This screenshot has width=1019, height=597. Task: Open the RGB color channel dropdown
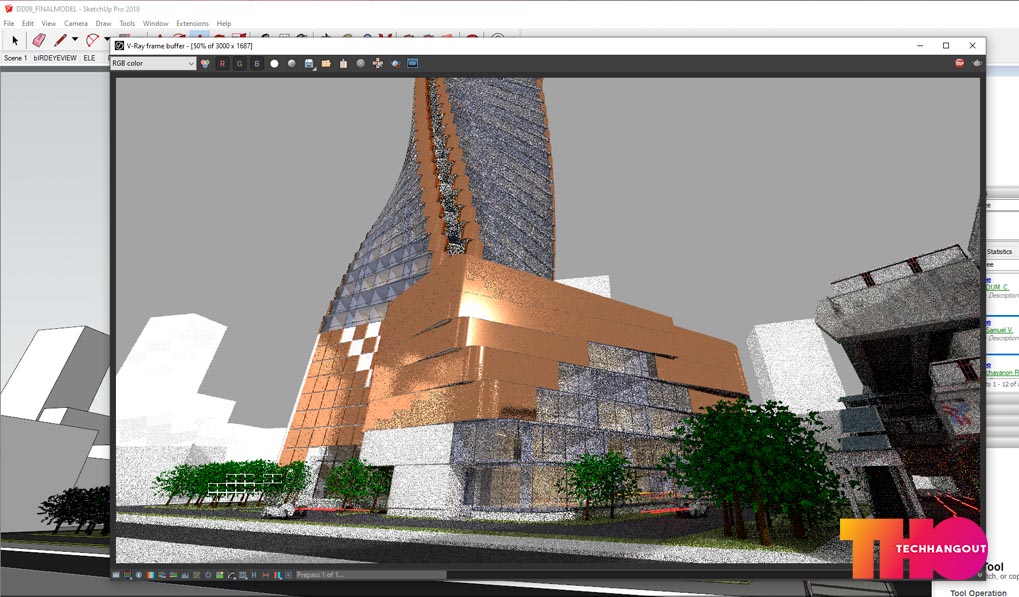tap(153, 64)
